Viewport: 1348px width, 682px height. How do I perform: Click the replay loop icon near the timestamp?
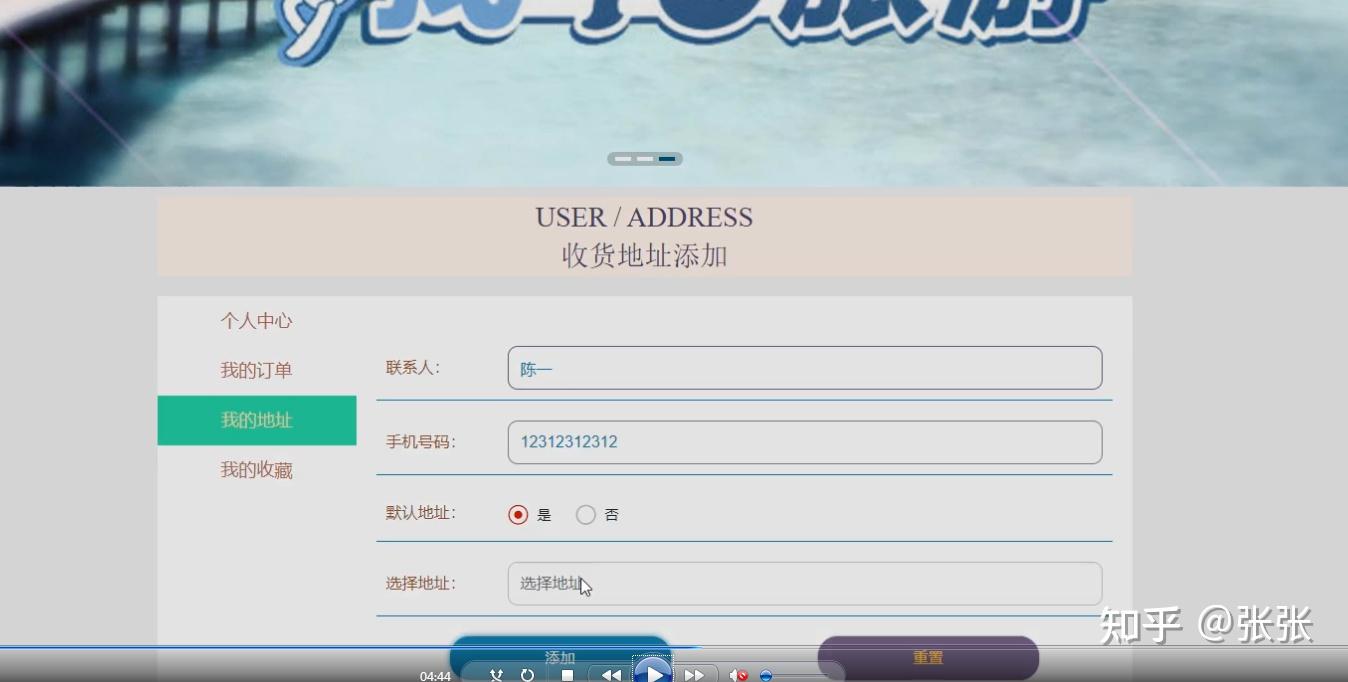pyautogui.click(x=526, y=675)
